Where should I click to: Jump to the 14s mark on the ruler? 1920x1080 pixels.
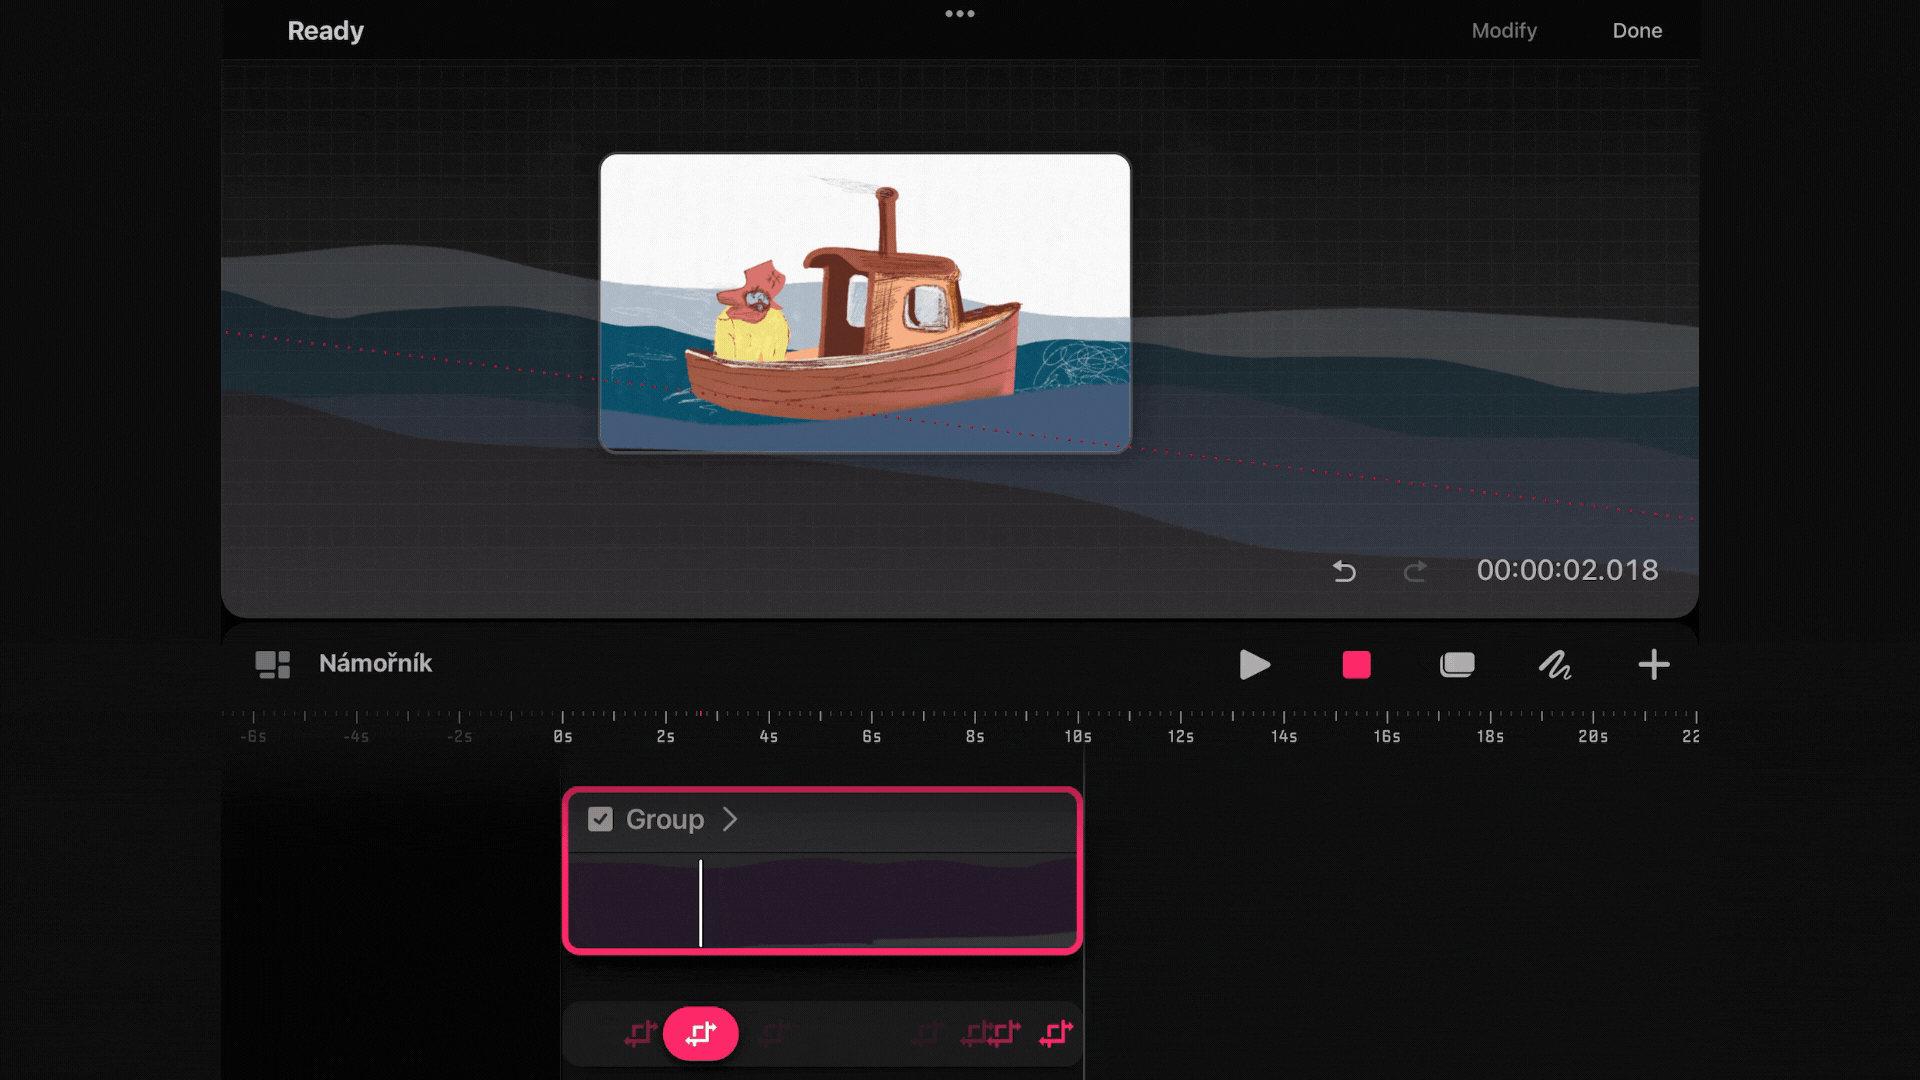(x=1284, y=736)
